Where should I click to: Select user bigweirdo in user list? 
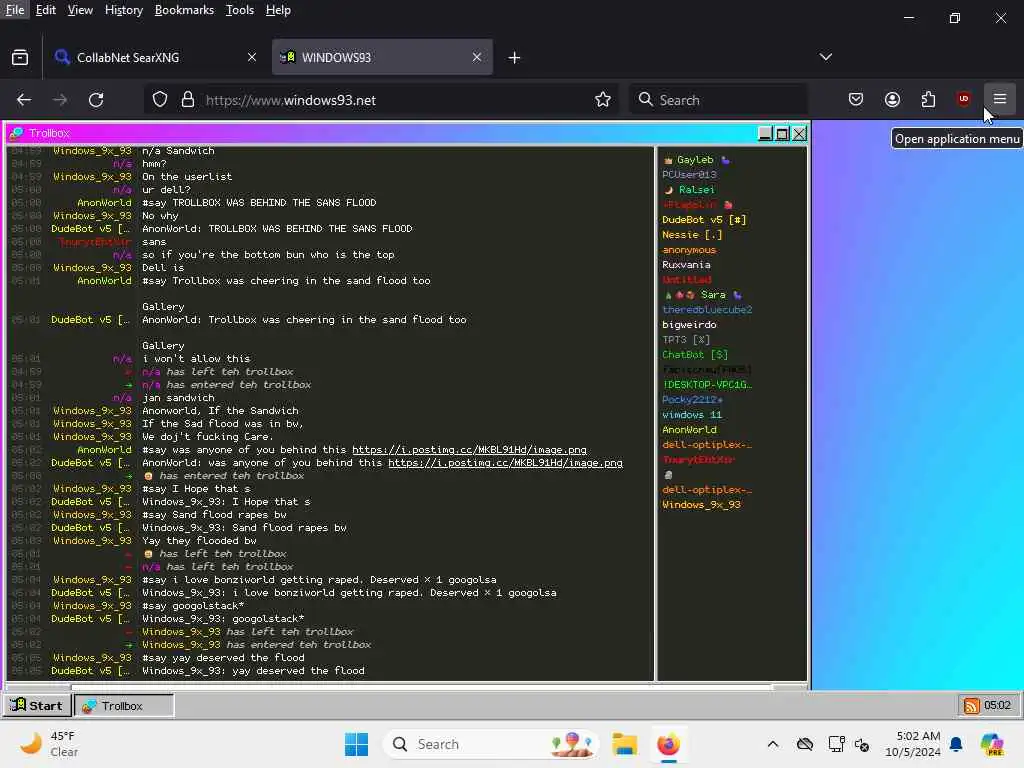(x=689, y=325)
